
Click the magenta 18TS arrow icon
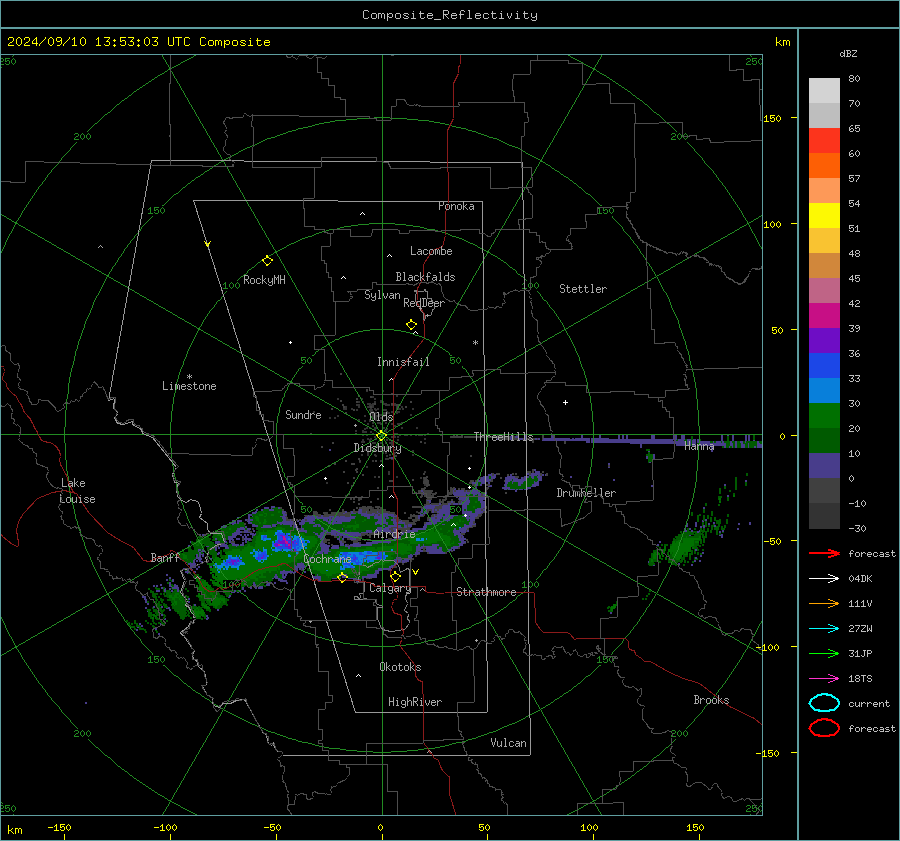(824, 679)
